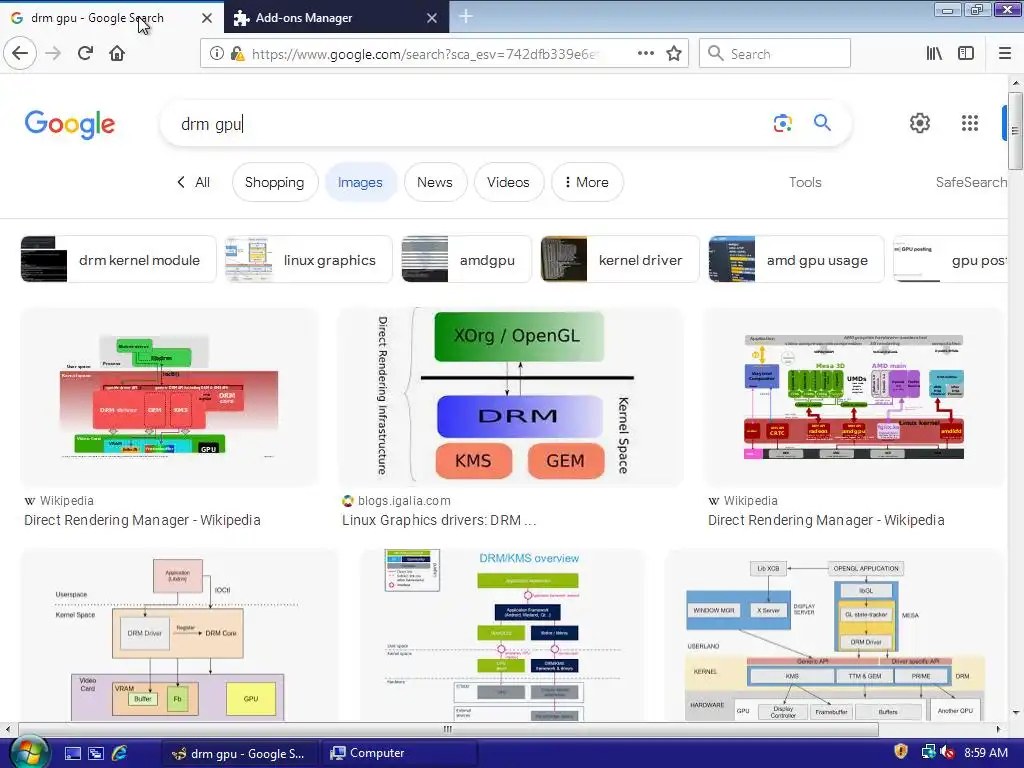Open the DRM/KMS overview image
The width and height of the screenshot is (1024, 768).
pyautogui.click(x=503, y=635)
